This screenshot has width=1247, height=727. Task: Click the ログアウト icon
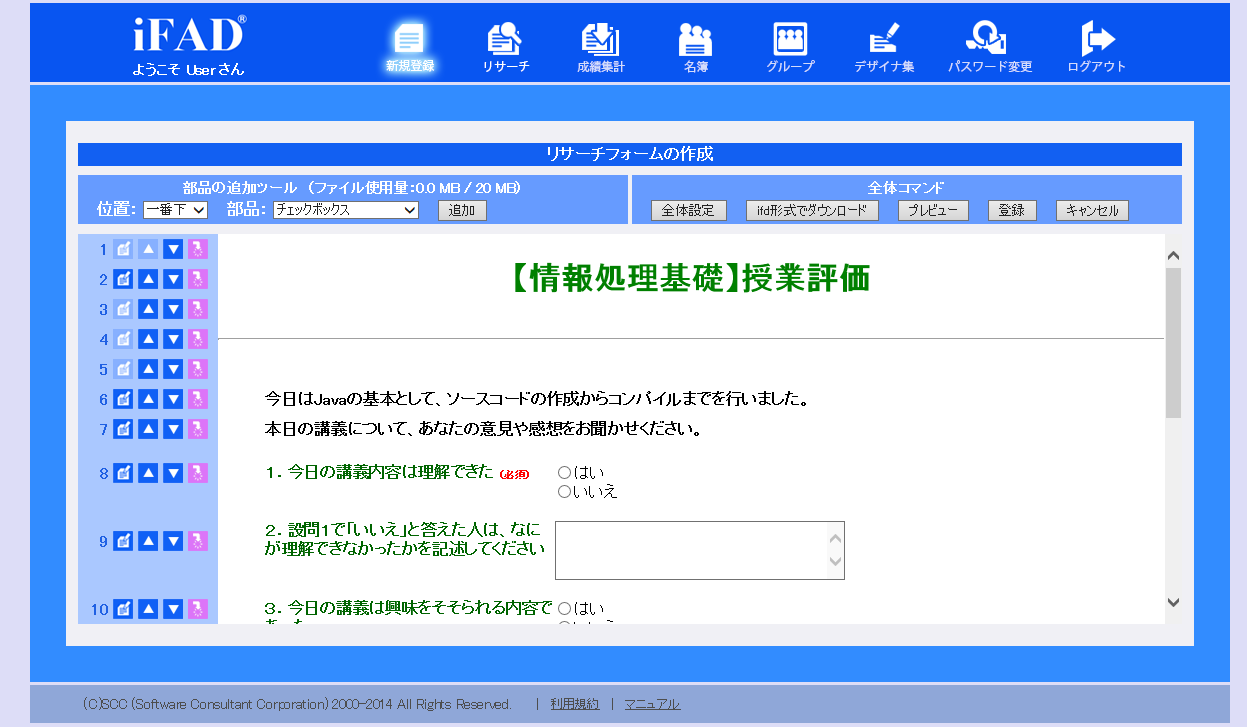pyautogui.click(x=1097, y=47)
